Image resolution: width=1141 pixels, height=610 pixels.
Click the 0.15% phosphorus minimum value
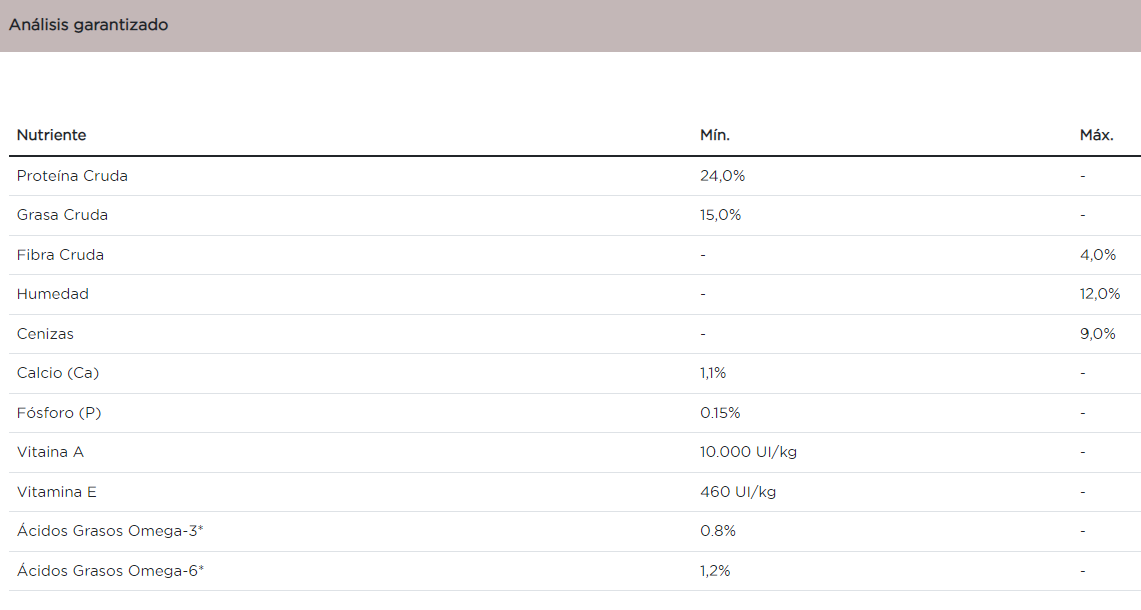(720, 413)
